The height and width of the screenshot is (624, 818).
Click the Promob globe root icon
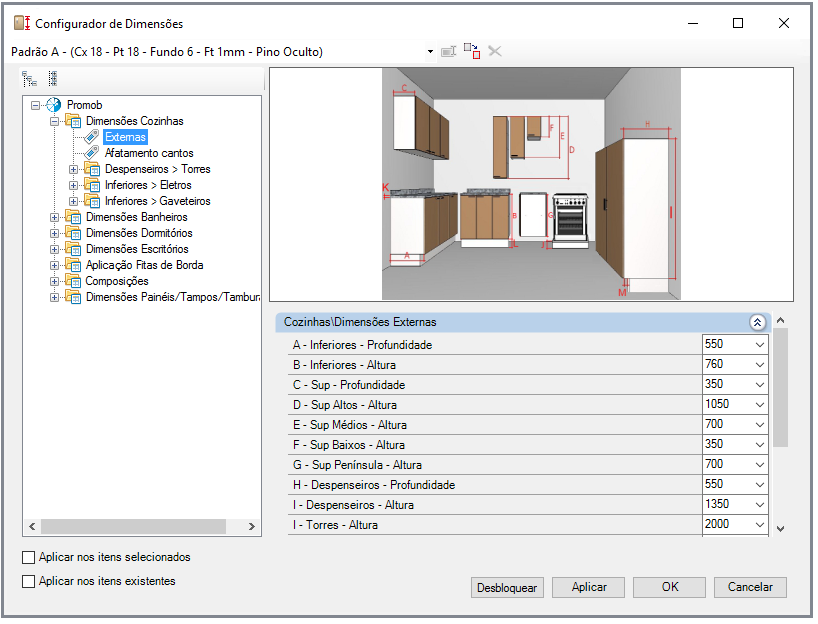coord(54,105)
